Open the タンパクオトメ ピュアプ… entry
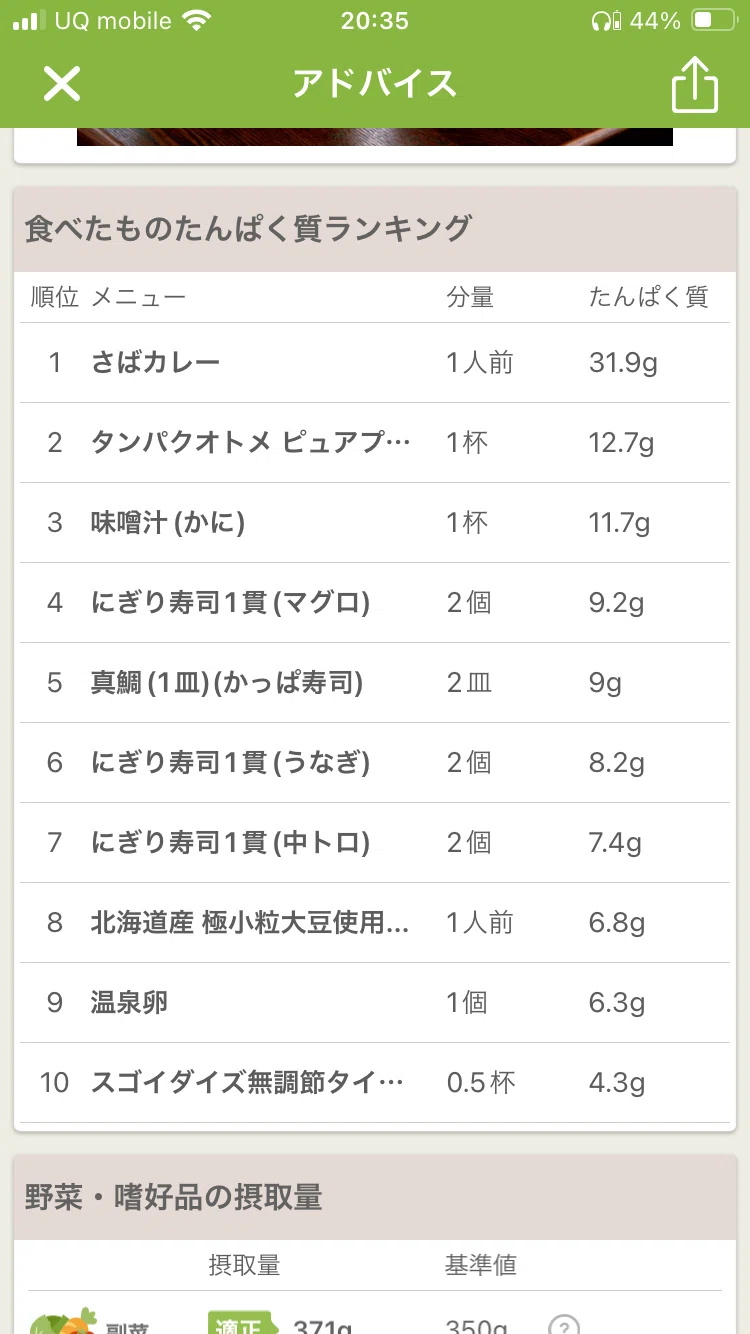 tap(375, 442)
